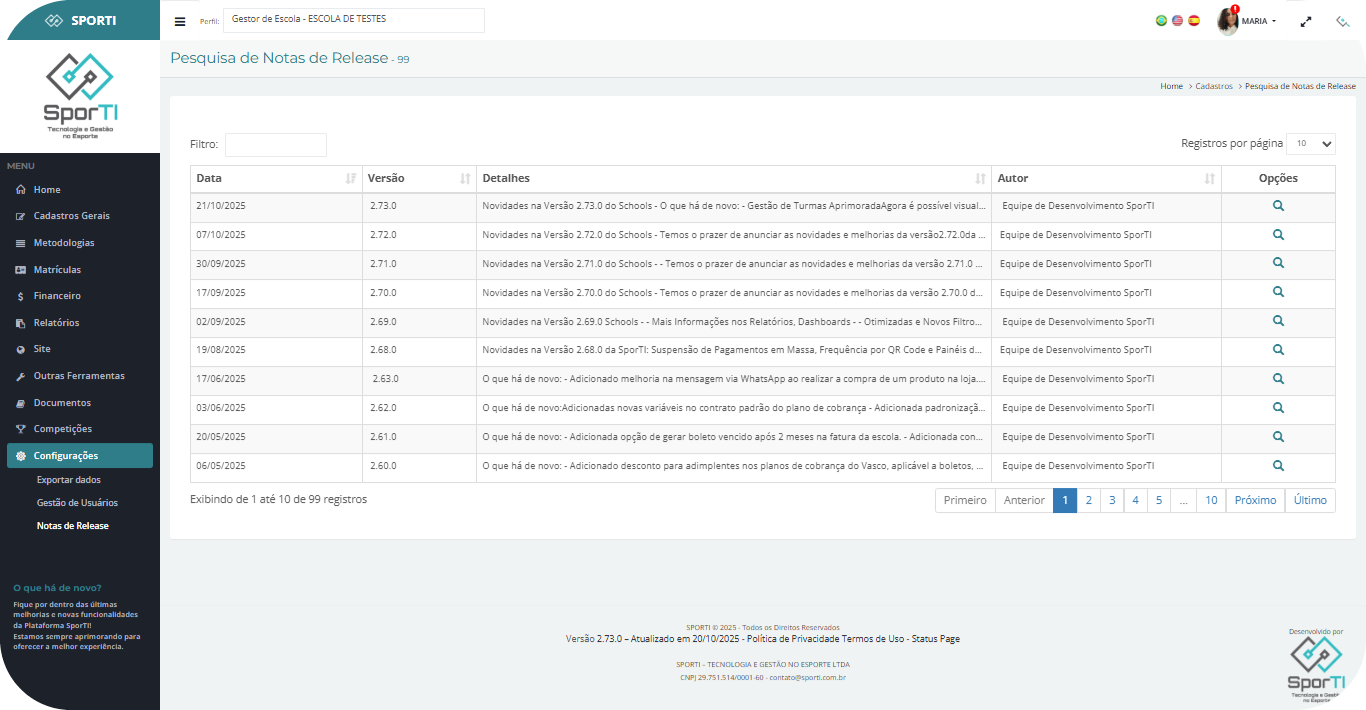Open the Registros por página dropdown
The height and width of the screenshot is (710, 1366).
(1310, 144)
